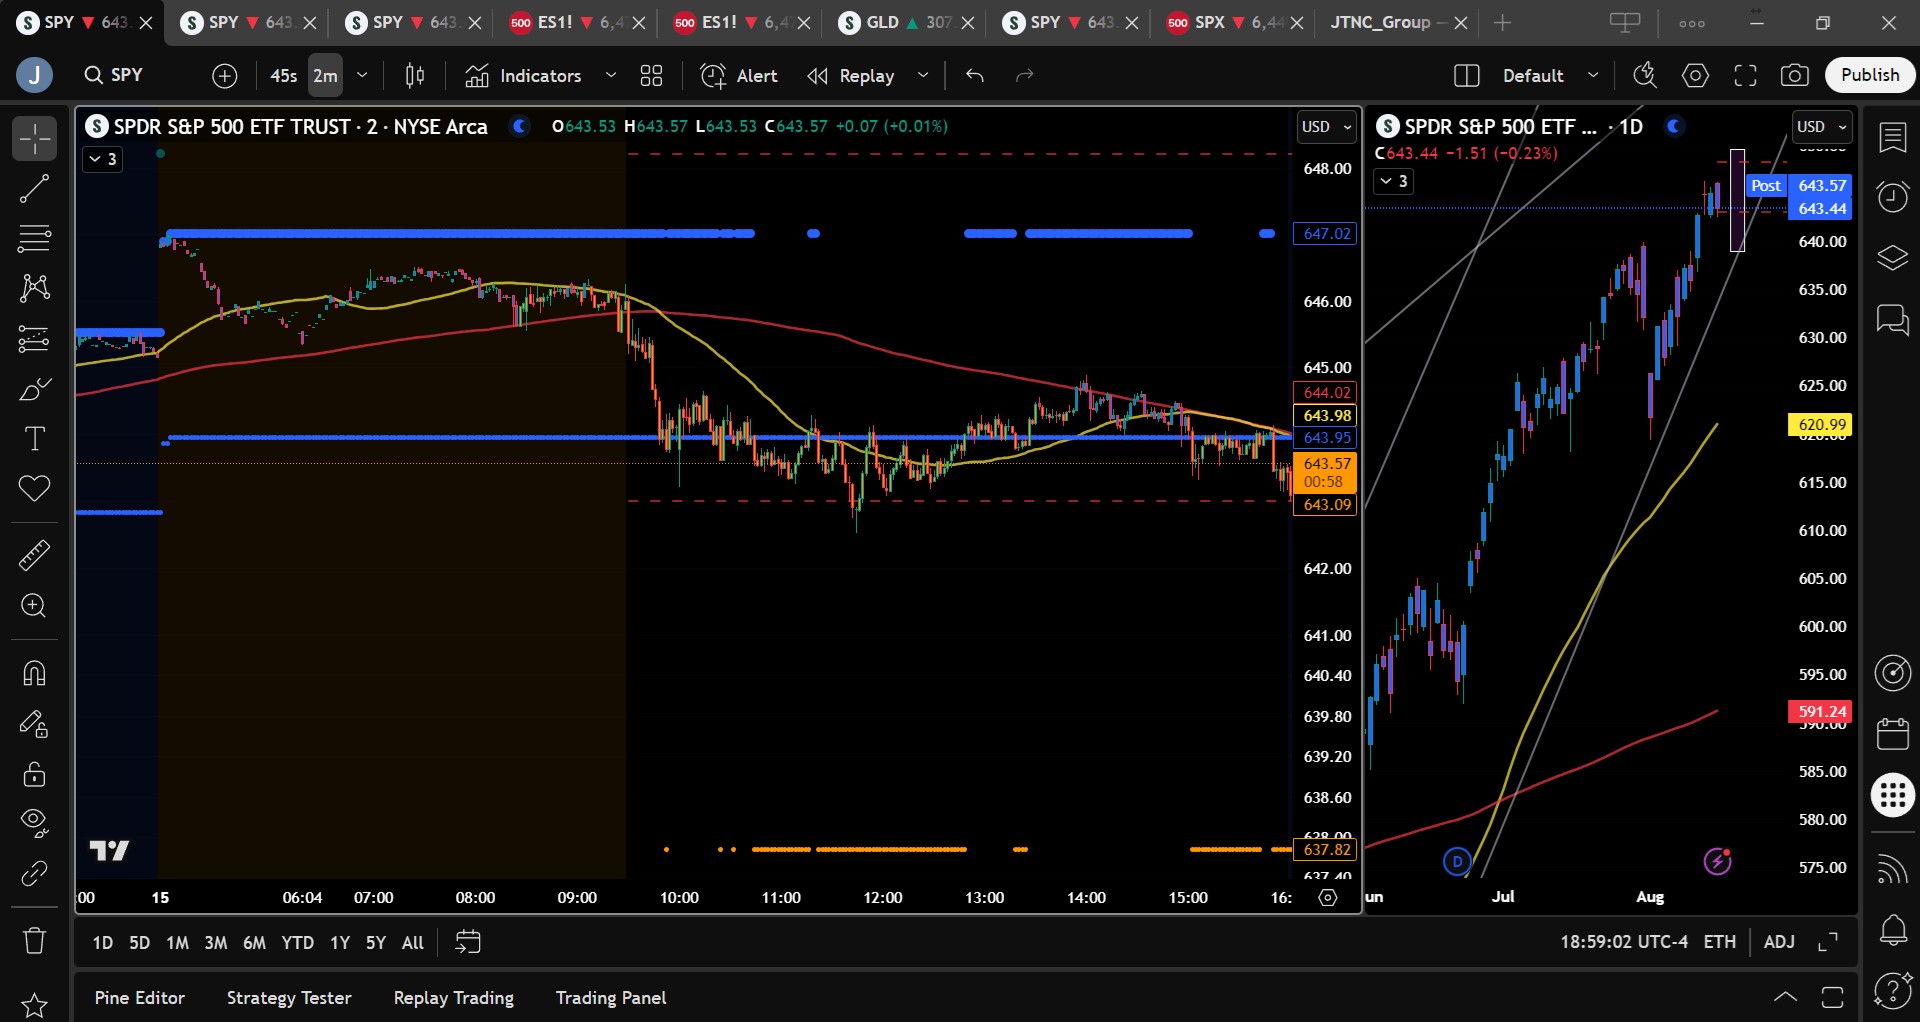Open USD currency dropdown on 1D chart
Image resolution: width=1920 pixels, height=1022 pixels.
coord(1822,127)
